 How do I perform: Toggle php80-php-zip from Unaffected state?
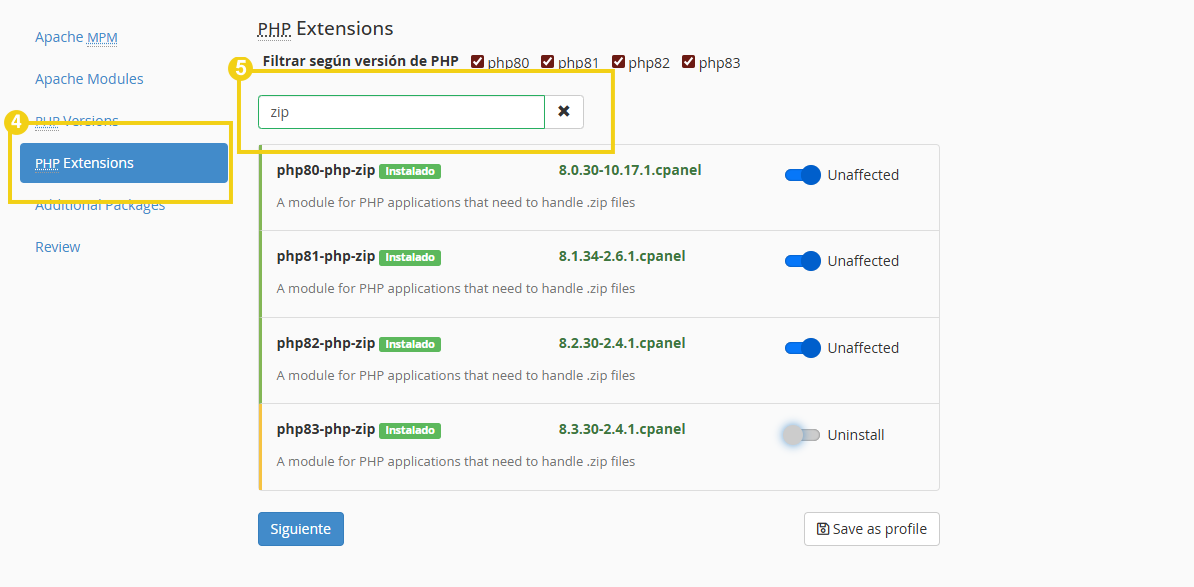[x=801, y=175]
